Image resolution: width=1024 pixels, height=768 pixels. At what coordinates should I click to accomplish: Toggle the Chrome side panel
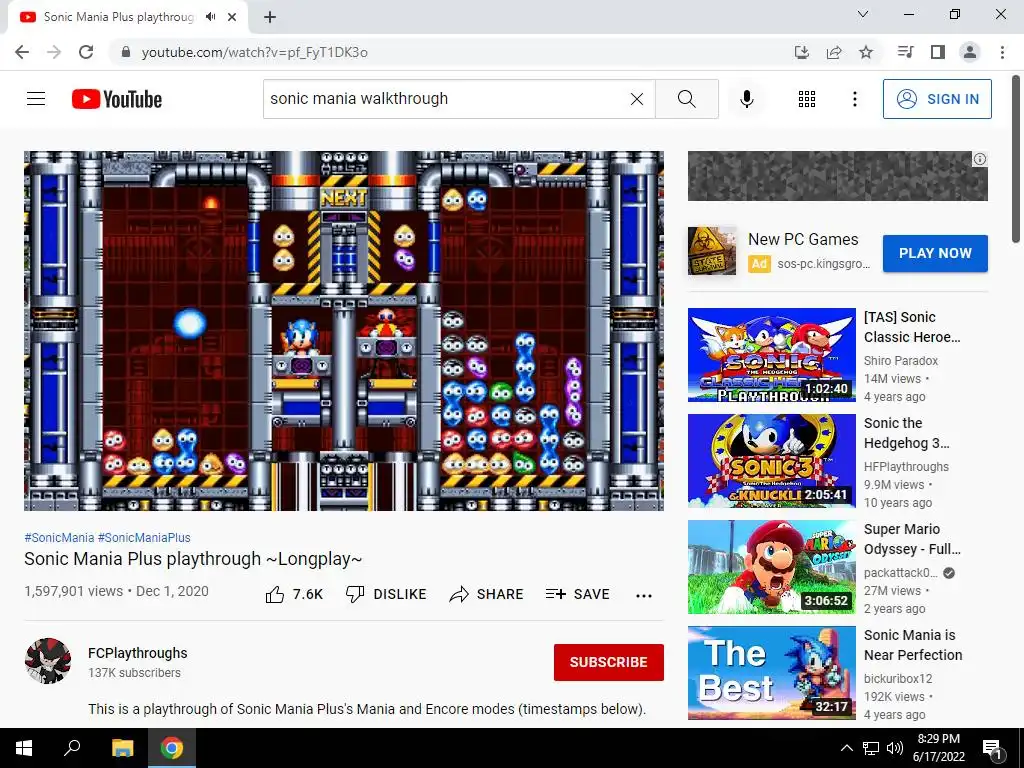(x=938, y=52)
